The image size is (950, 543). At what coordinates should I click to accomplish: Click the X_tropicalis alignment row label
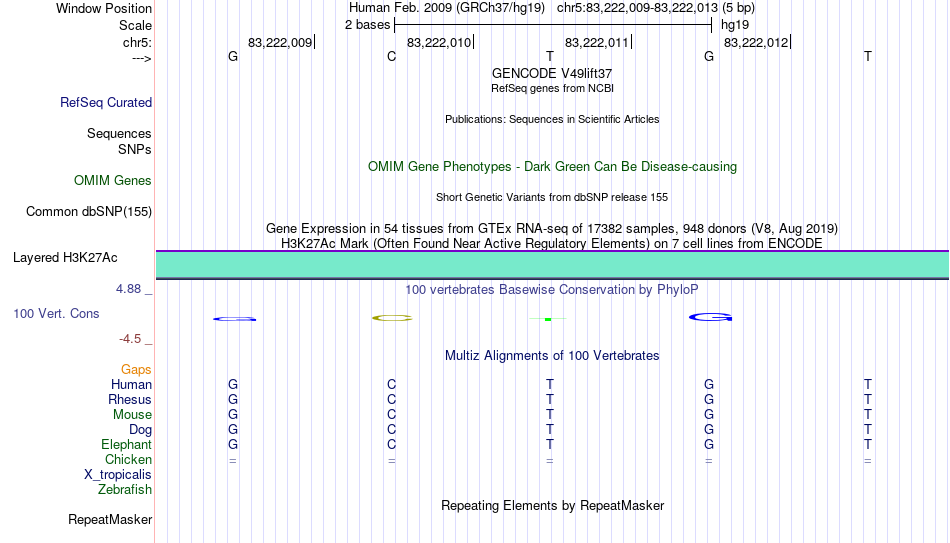[118, 475]
